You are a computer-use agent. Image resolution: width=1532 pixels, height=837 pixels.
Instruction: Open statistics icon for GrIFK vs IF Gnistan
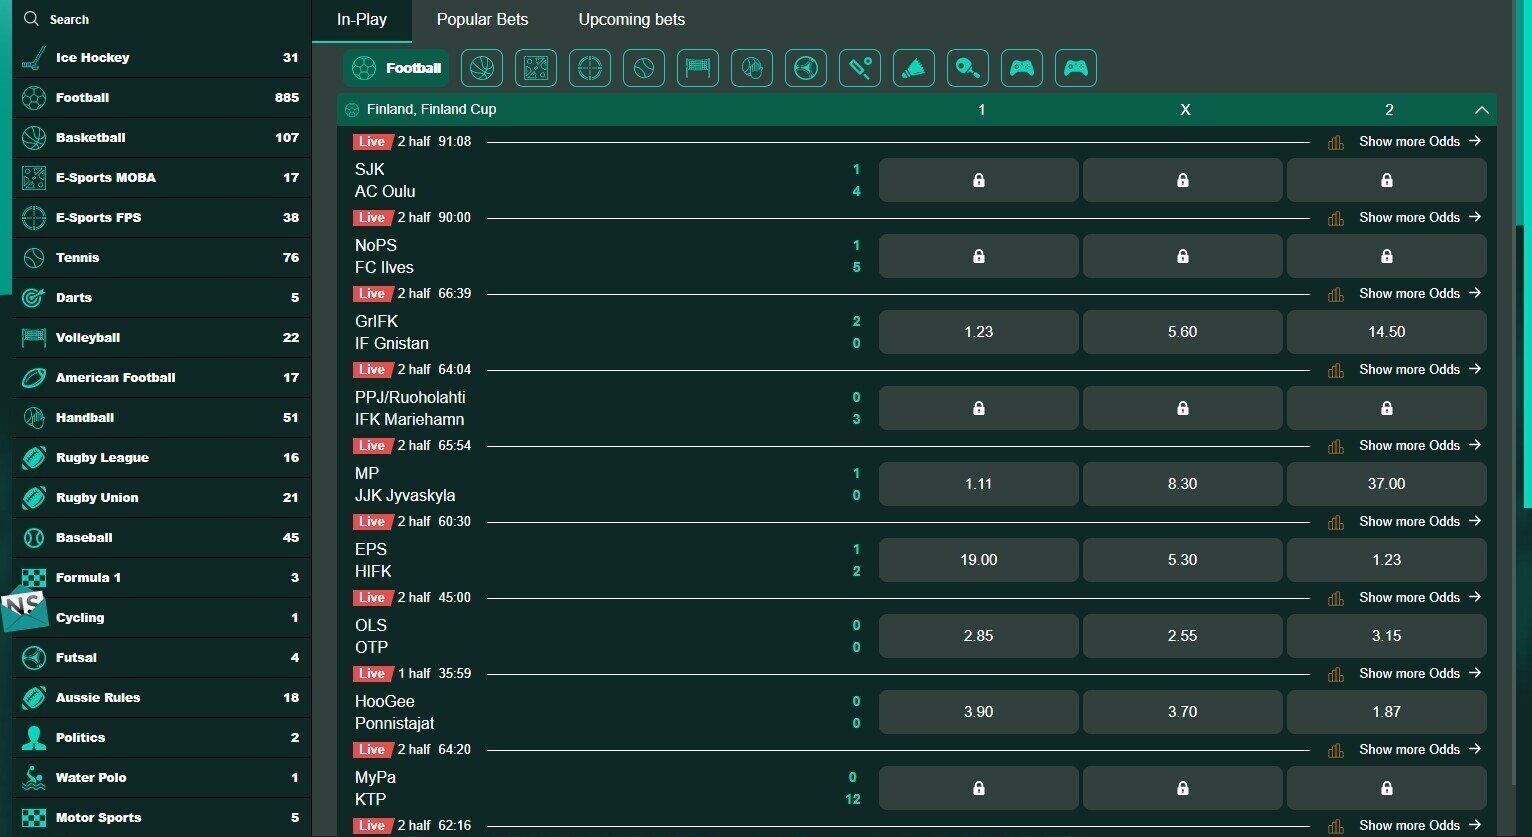pyautogui.click(x=1335, y=294)
